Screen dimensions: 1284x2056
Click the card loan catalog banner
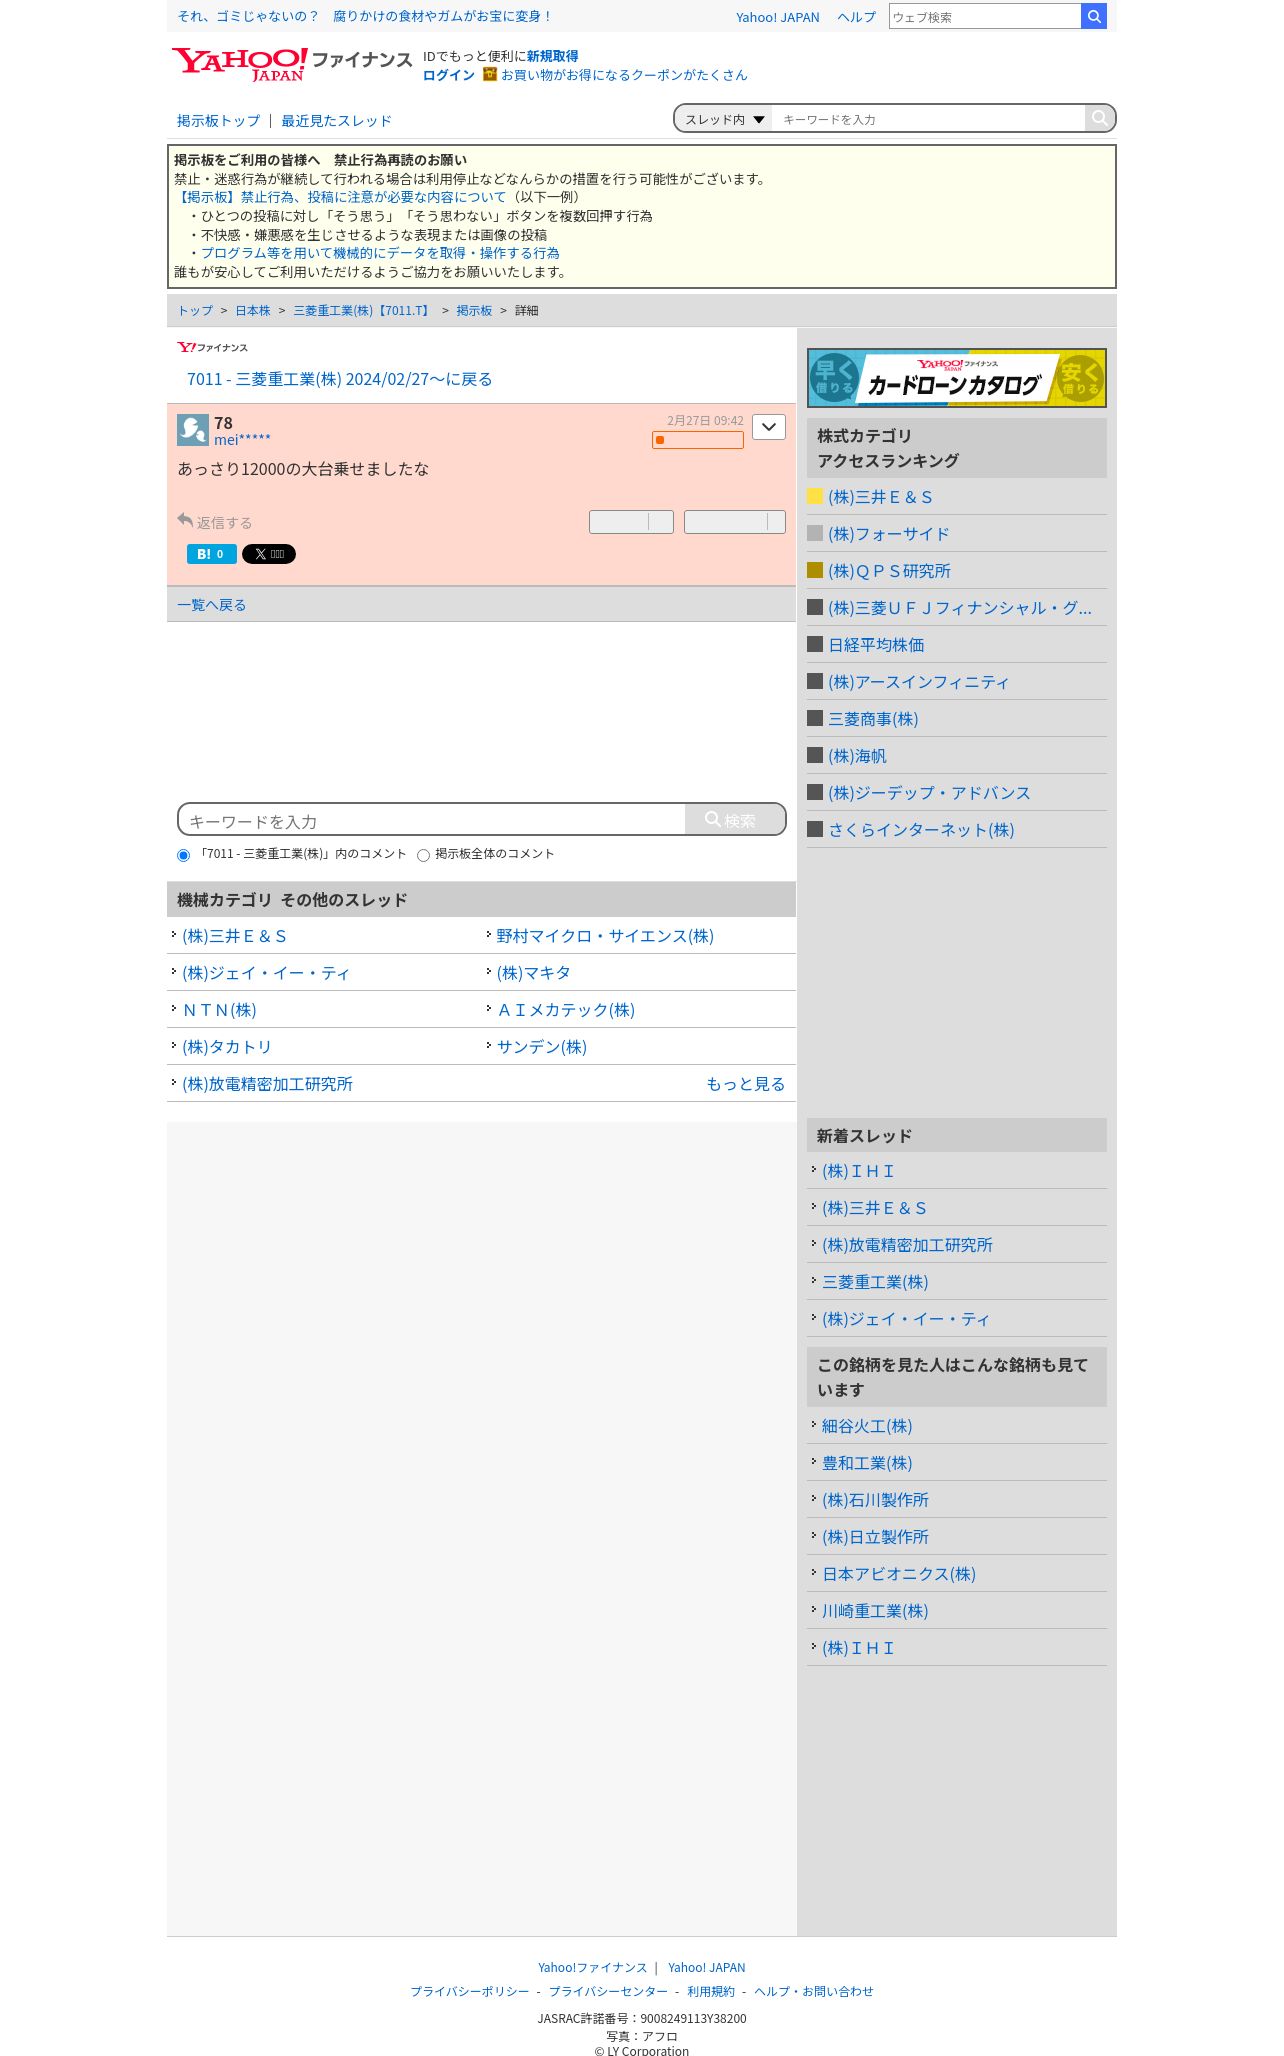pos(957,378)
